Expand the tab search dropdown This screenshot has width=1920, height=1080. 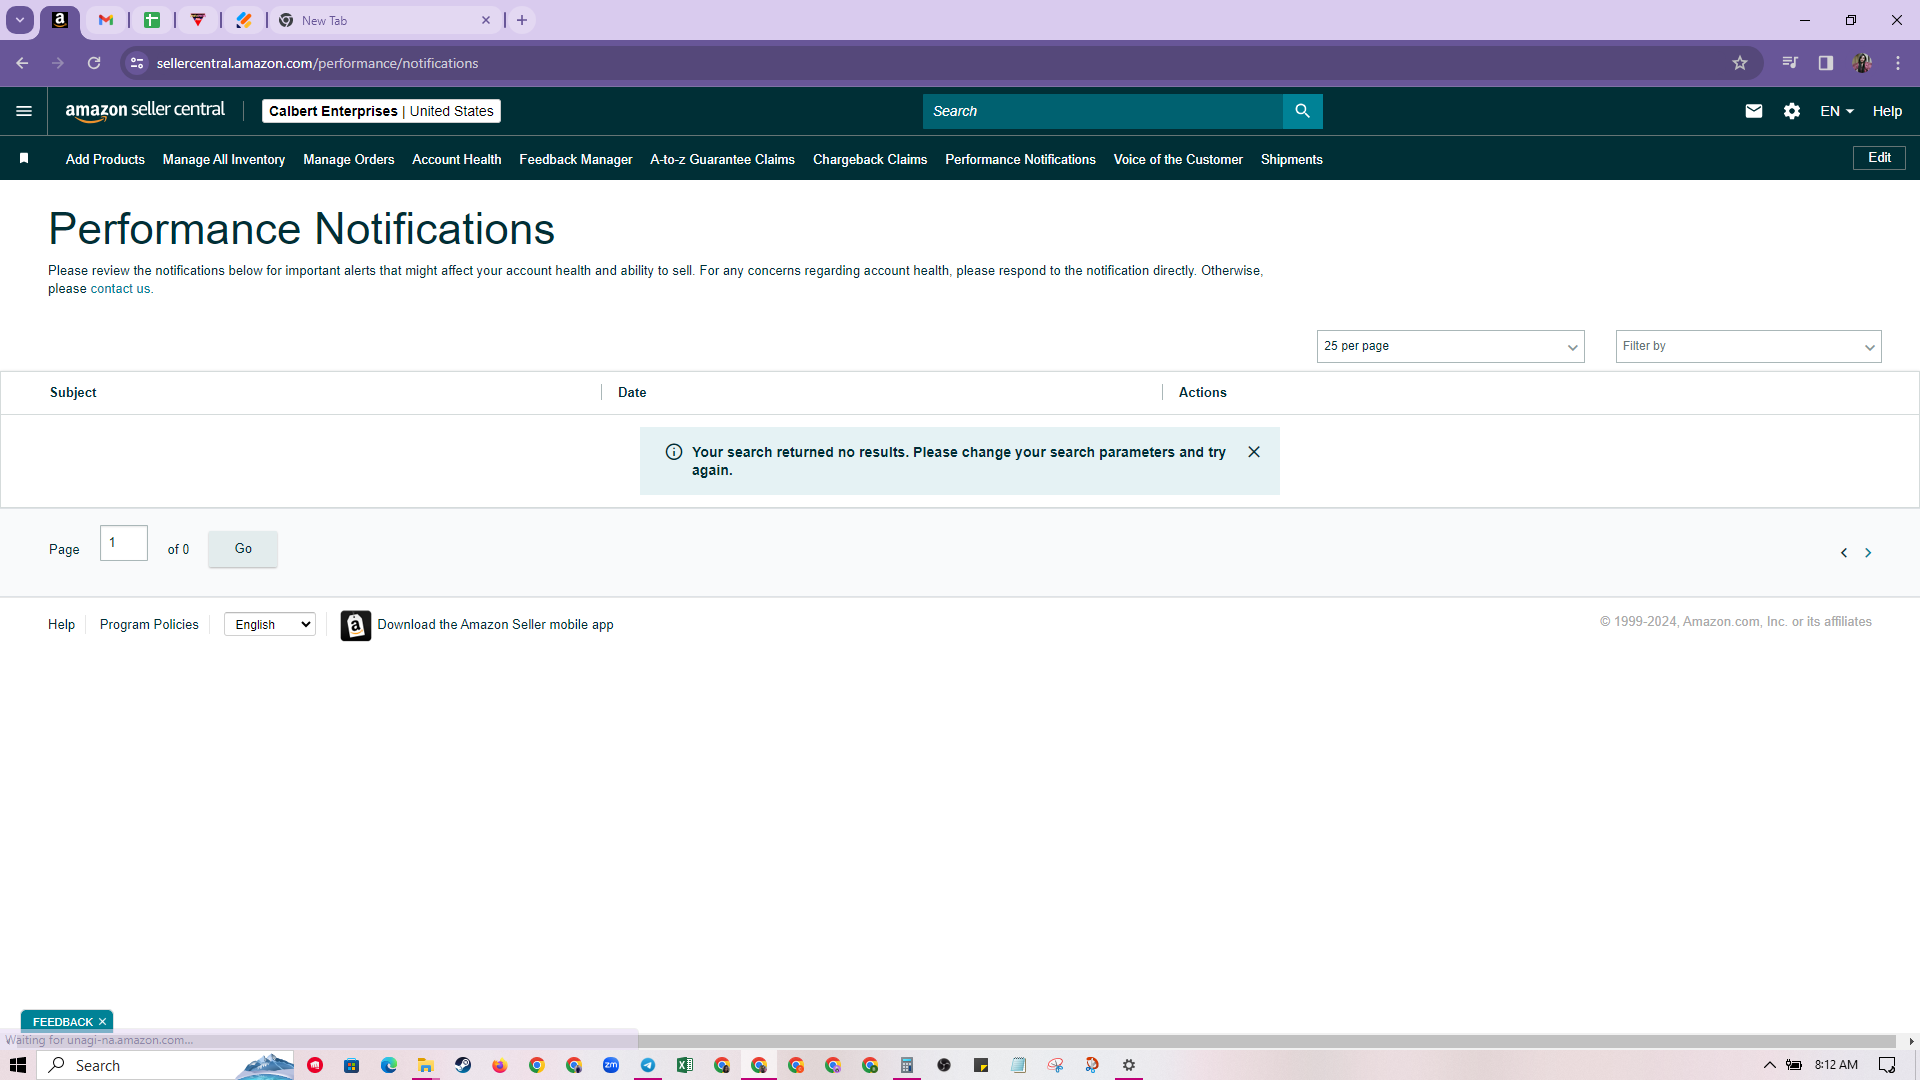click(20, 20)
